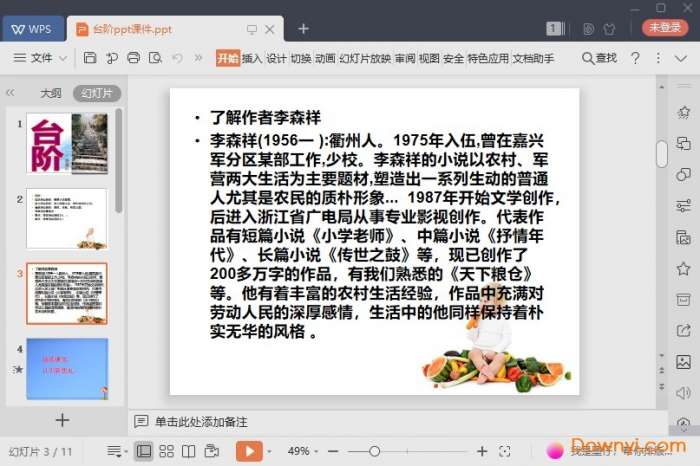The width and height of the screenshot is (700, 466).
Task: Open the 特色应用 ribbon tab
Action: point(488,58)
